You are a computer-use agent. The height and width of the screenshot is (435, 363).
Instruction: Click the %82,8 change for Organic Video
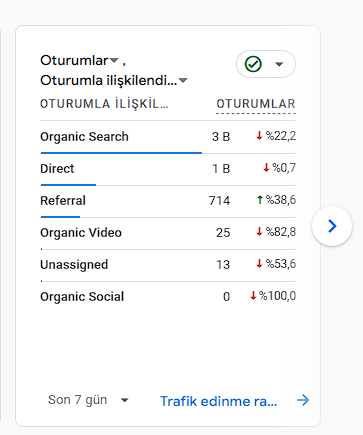tap(276, 232)
